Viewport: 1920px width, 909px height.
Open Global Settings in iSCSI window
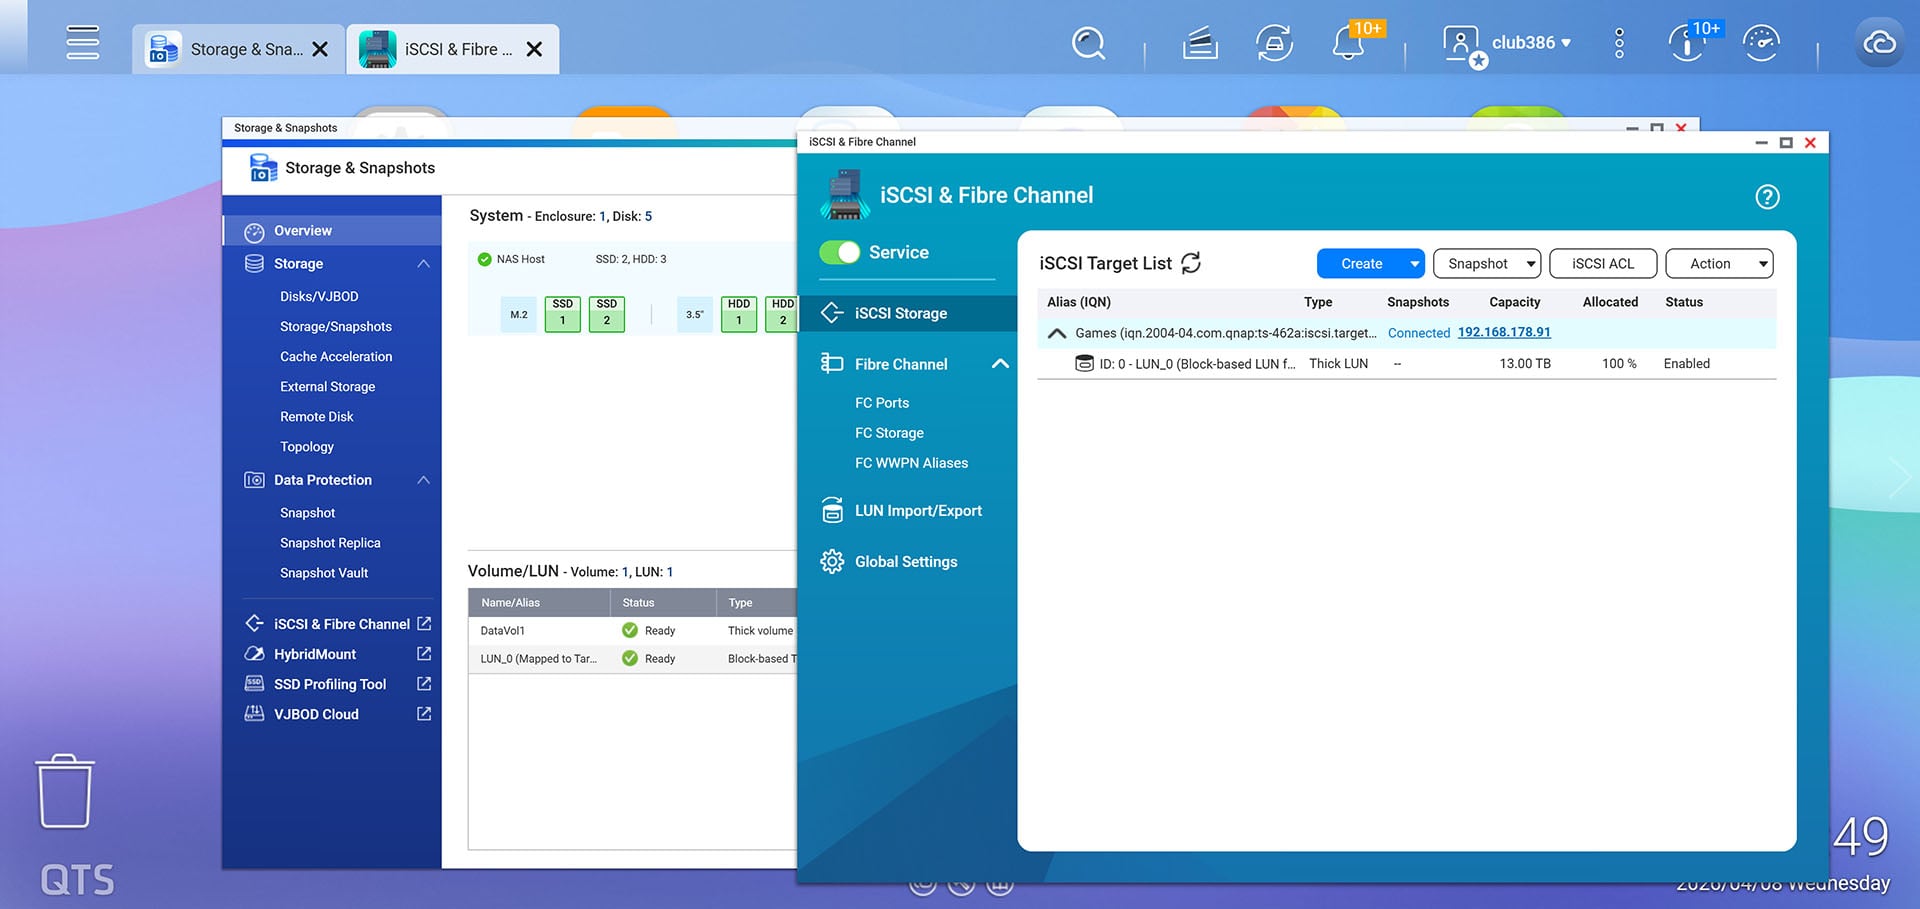pyautogui.click(x=905, y=561)
